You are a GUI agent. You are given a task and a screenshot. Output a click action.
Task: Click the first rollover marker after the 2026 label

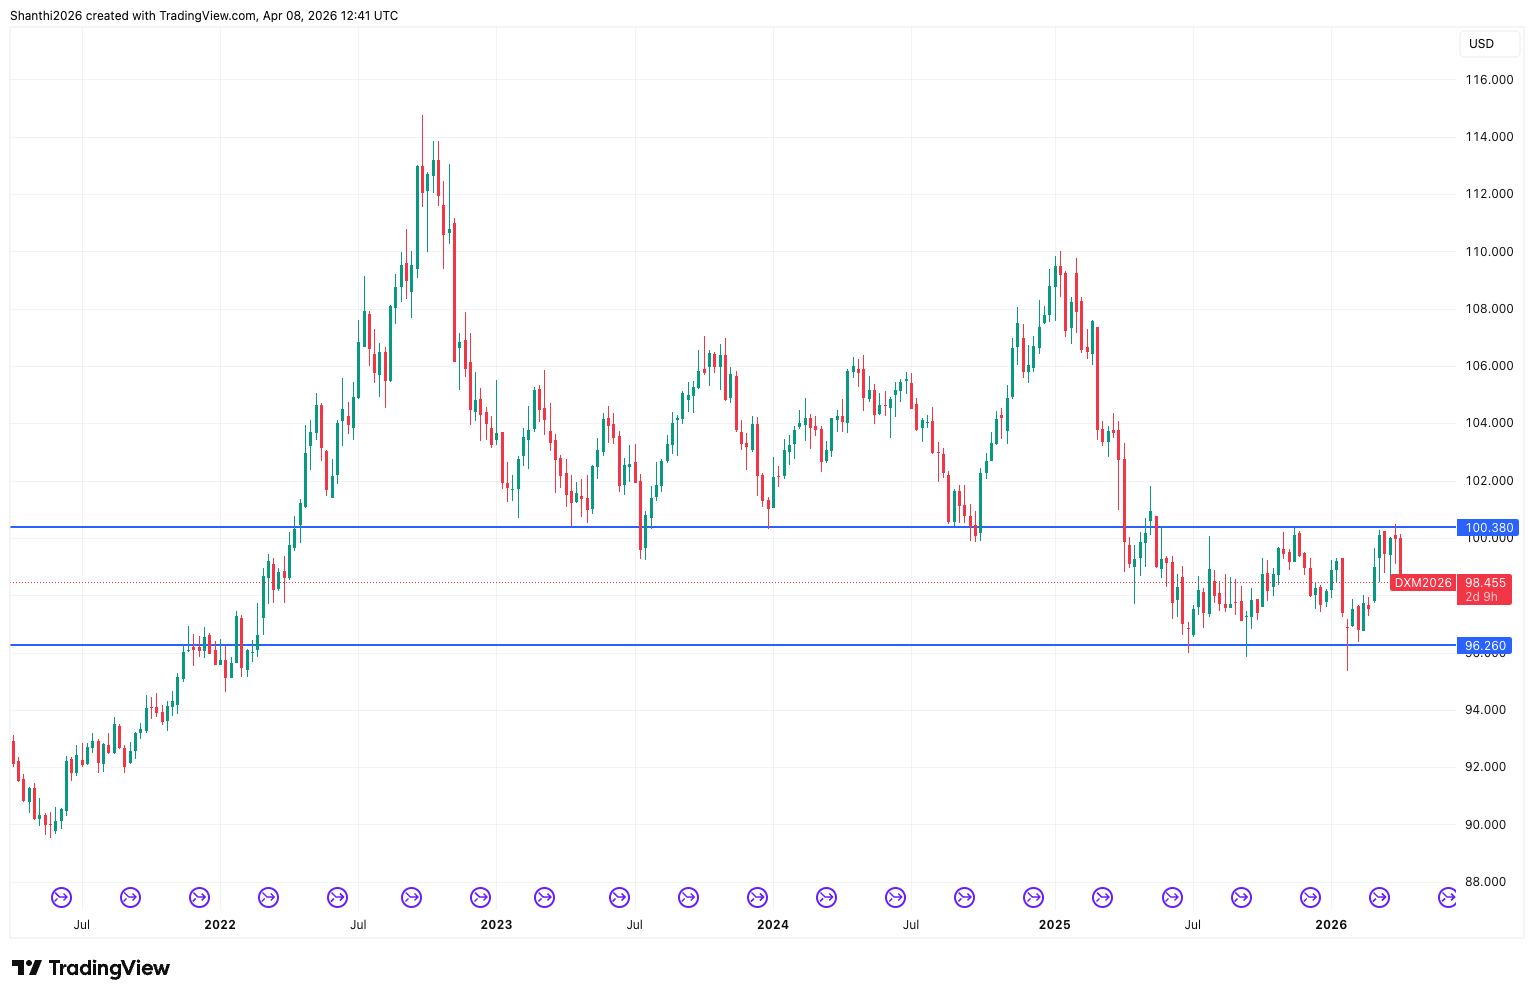1379,898
